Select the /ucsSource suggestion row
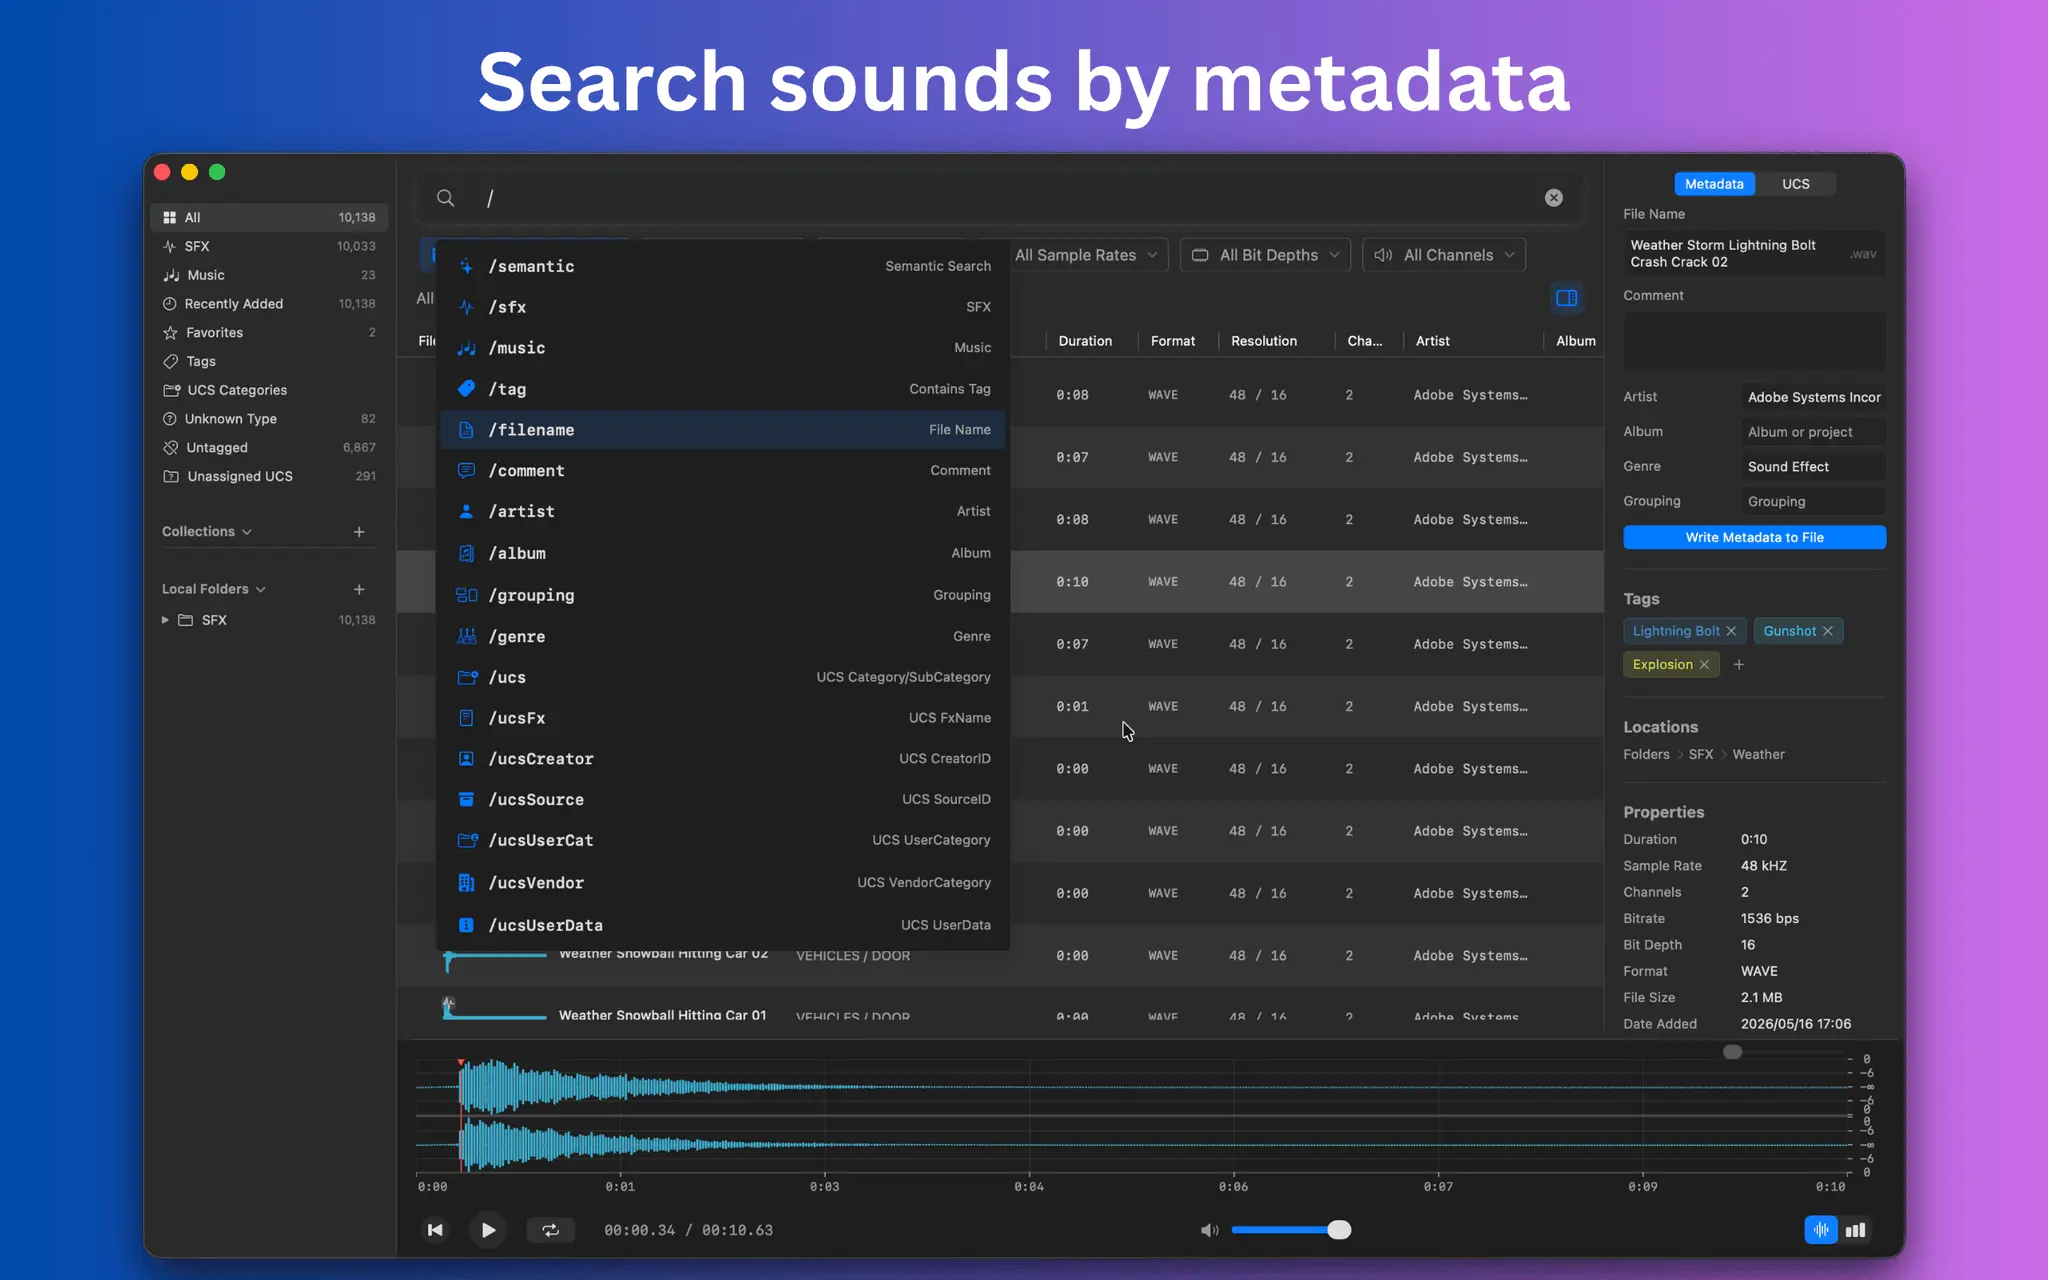 (x=723, y=800)
